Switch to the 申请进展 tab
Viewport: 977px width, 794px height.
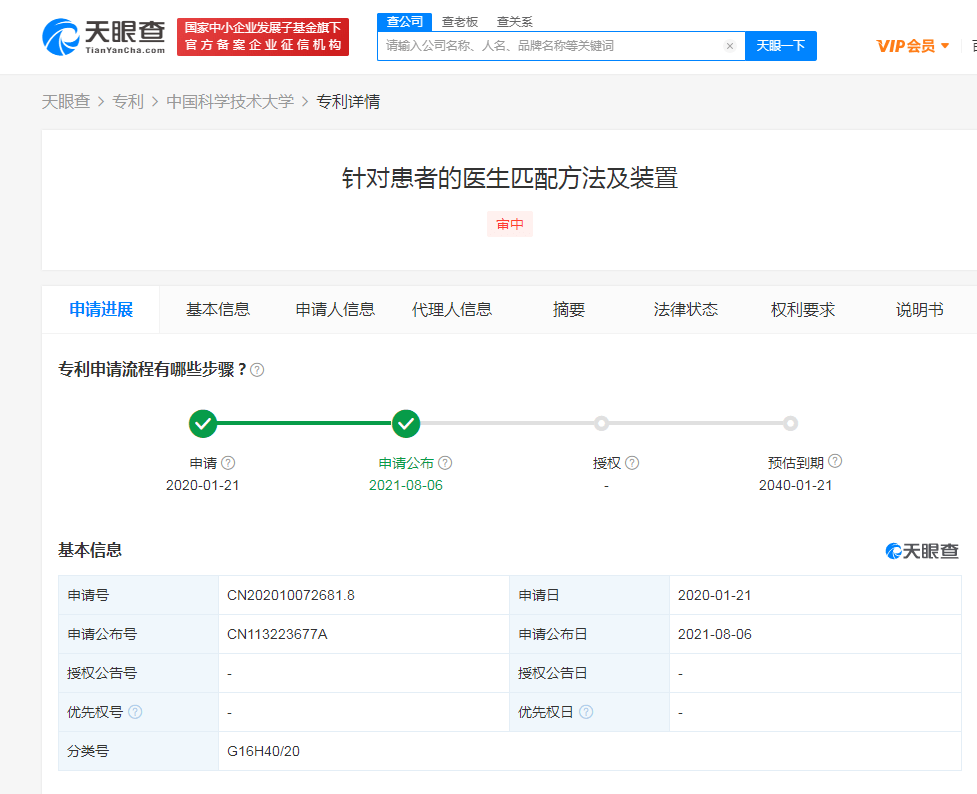pyautogui.click(x=101, y=310)
